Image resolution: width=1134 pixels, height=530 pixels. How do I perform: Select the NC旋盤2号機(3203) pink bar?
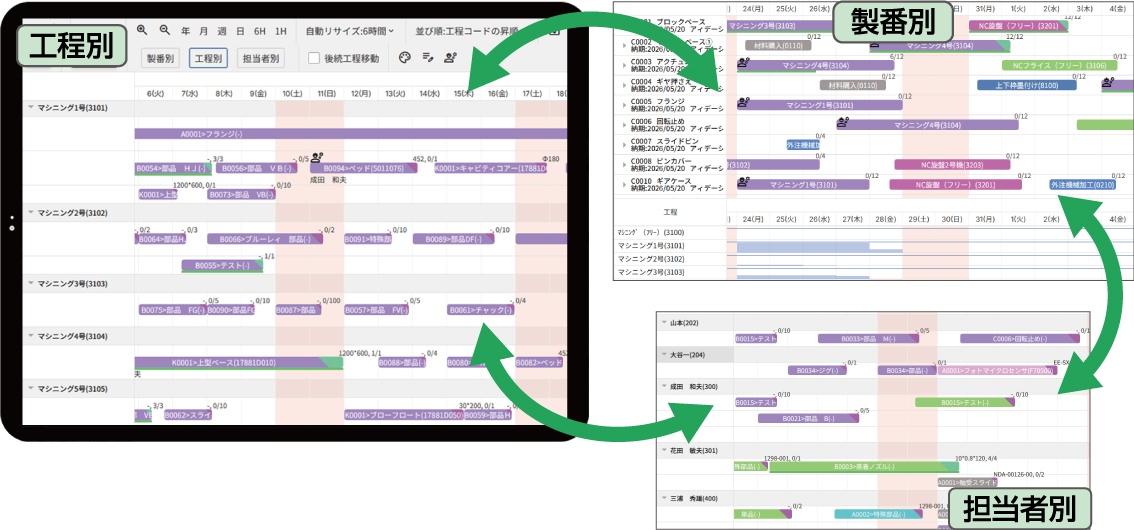pos(952,164)
